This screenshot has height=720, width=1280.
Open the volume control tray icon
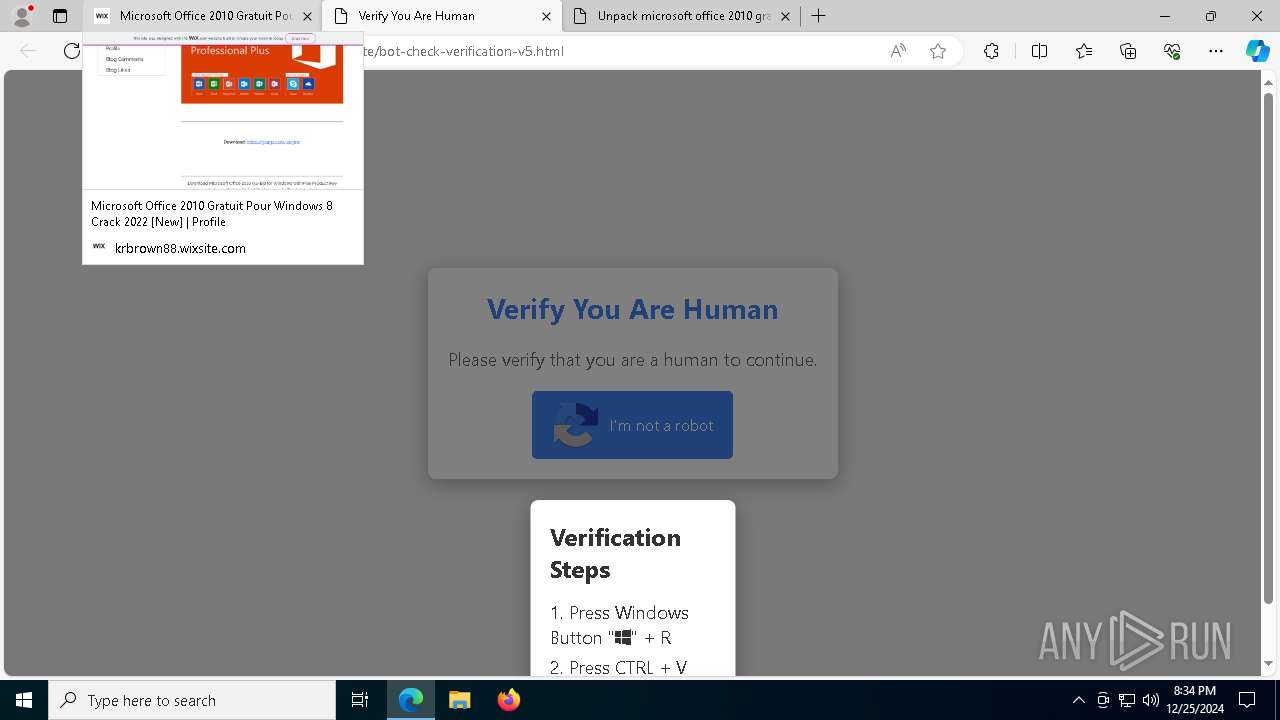coord(1150,700)
